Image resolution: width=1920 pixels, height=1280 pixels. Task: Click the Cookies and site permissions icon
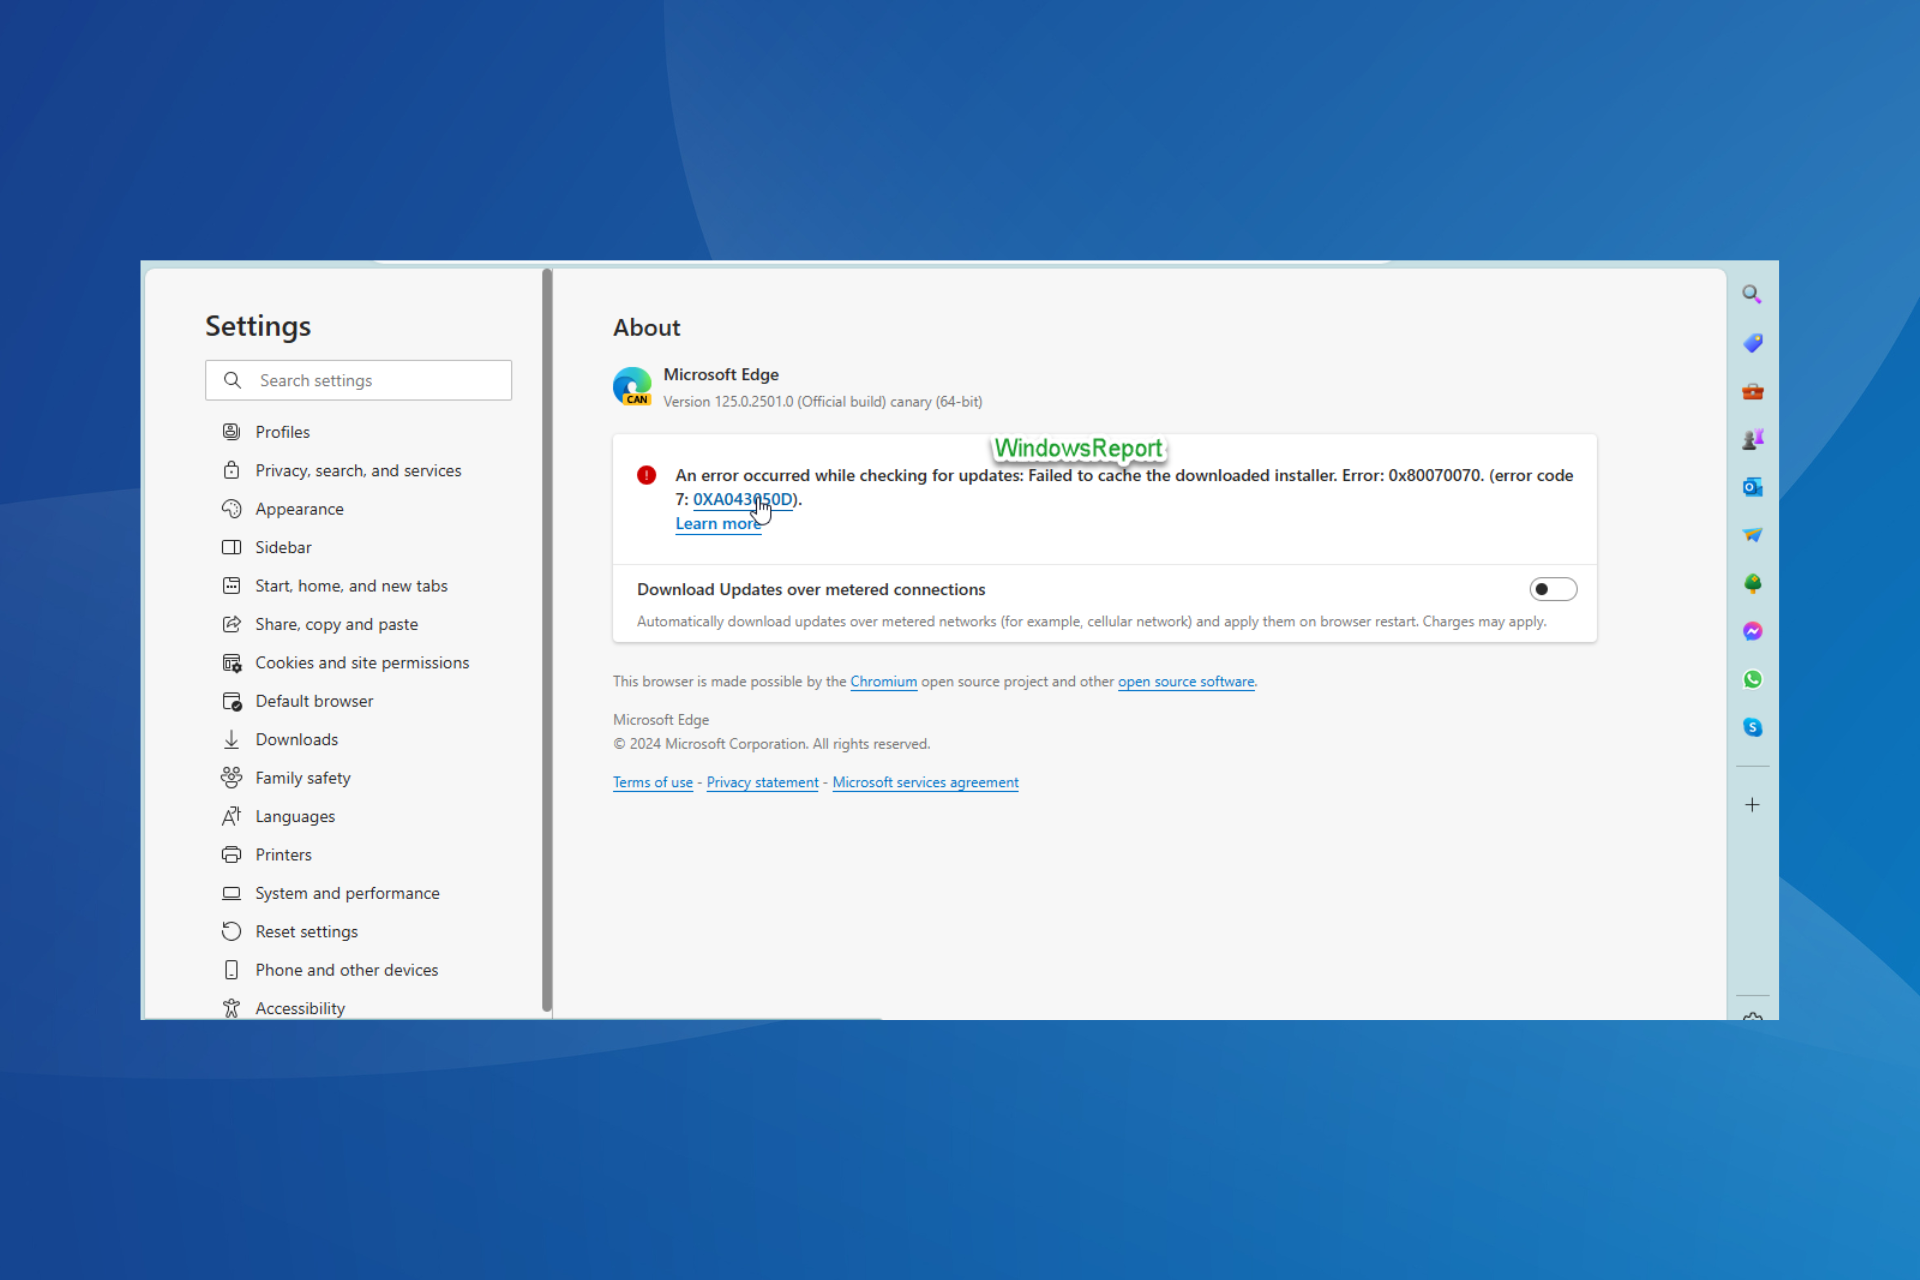click(231, 663)
